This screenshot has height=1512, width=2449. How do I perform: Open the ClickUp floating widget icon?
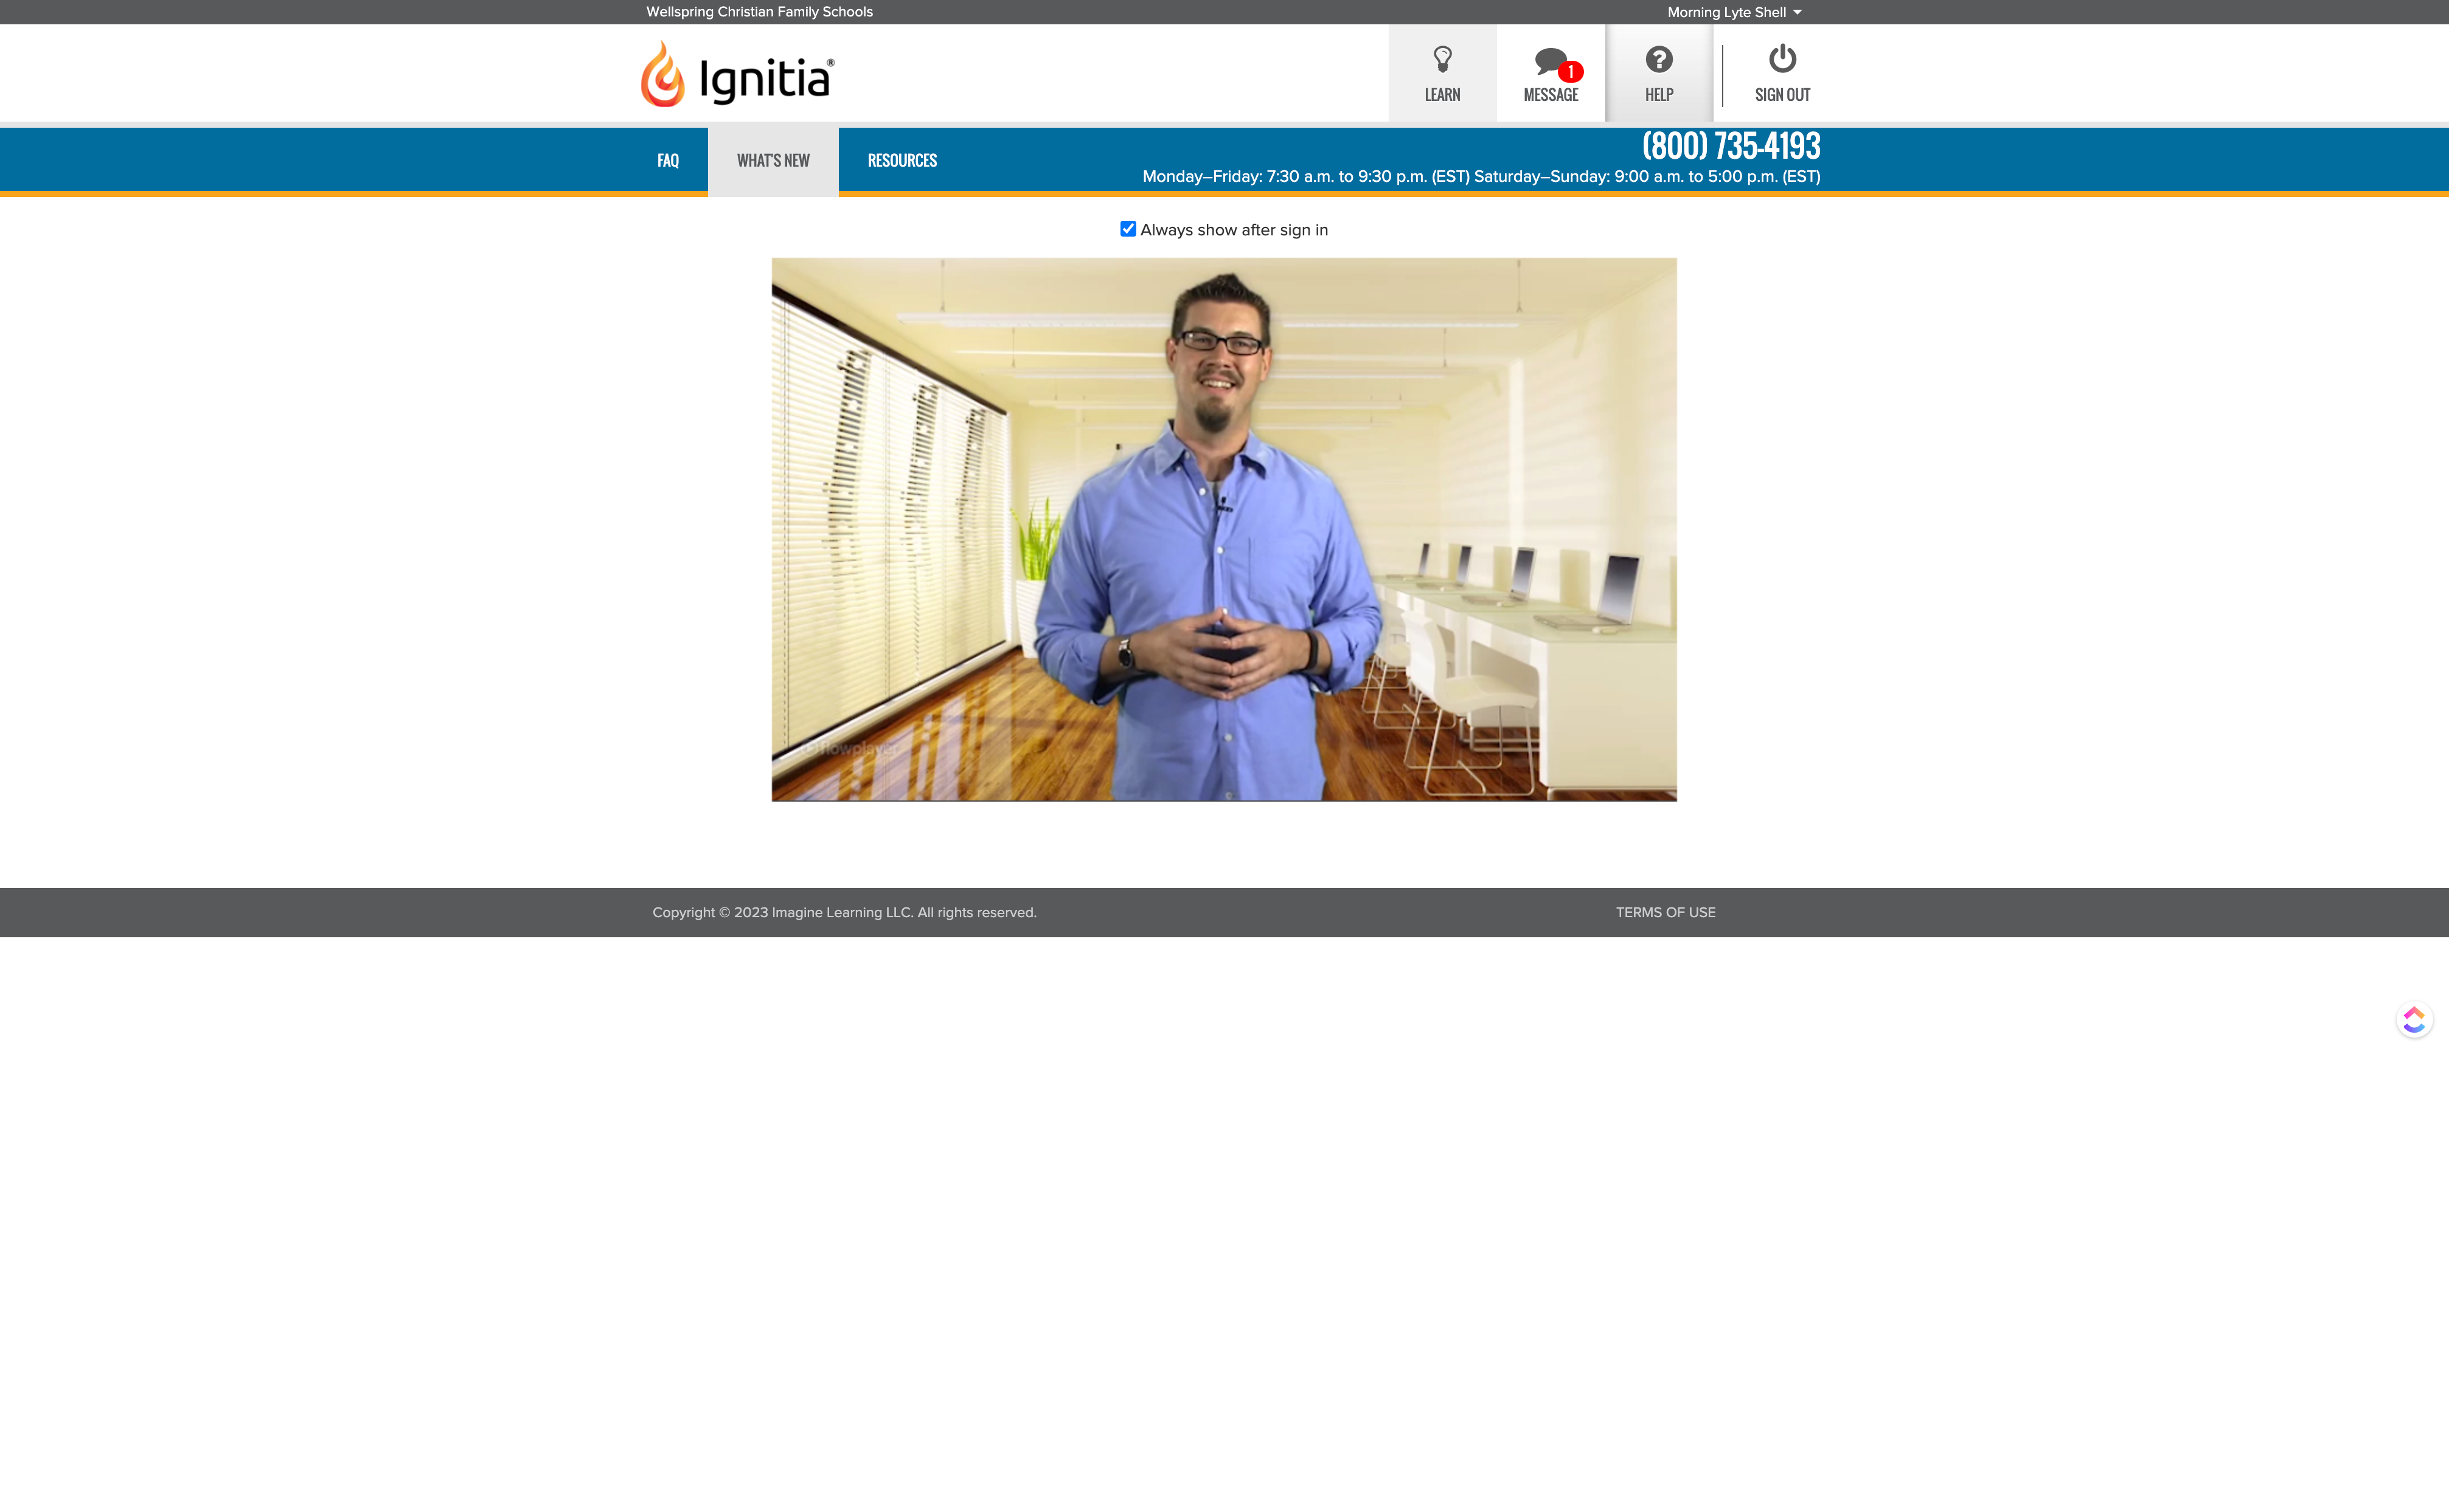(x=2414, y=1020)
